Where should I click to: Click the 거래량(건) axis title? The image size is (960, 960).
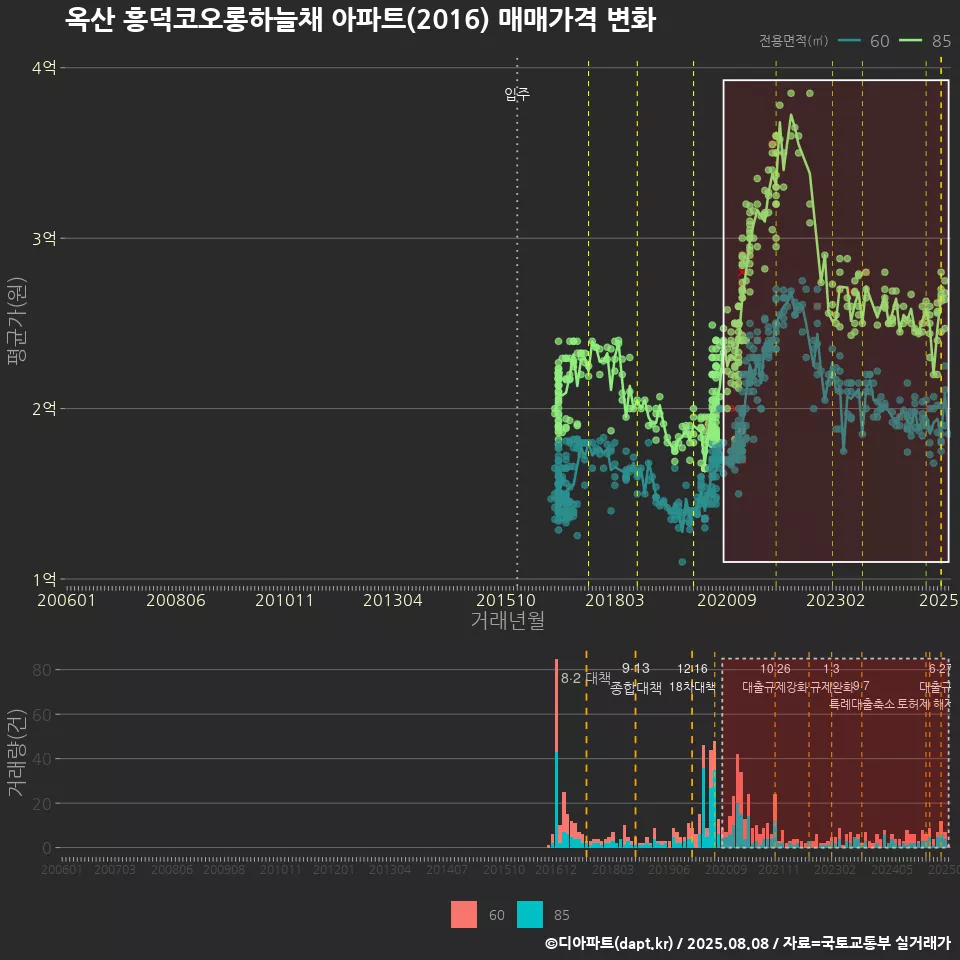click(x=17, y=753)
